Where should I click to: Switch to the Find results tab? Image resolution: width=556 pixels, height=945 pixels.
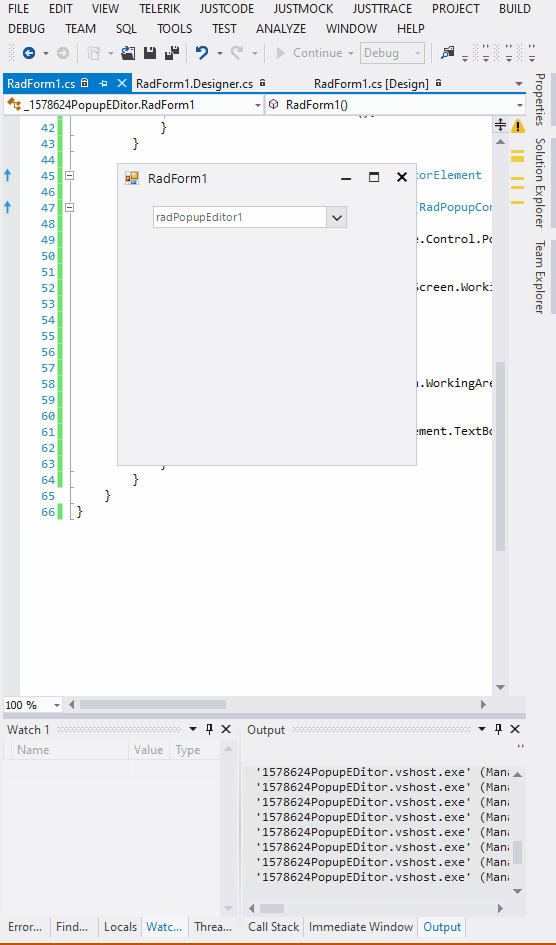point(72,926)
